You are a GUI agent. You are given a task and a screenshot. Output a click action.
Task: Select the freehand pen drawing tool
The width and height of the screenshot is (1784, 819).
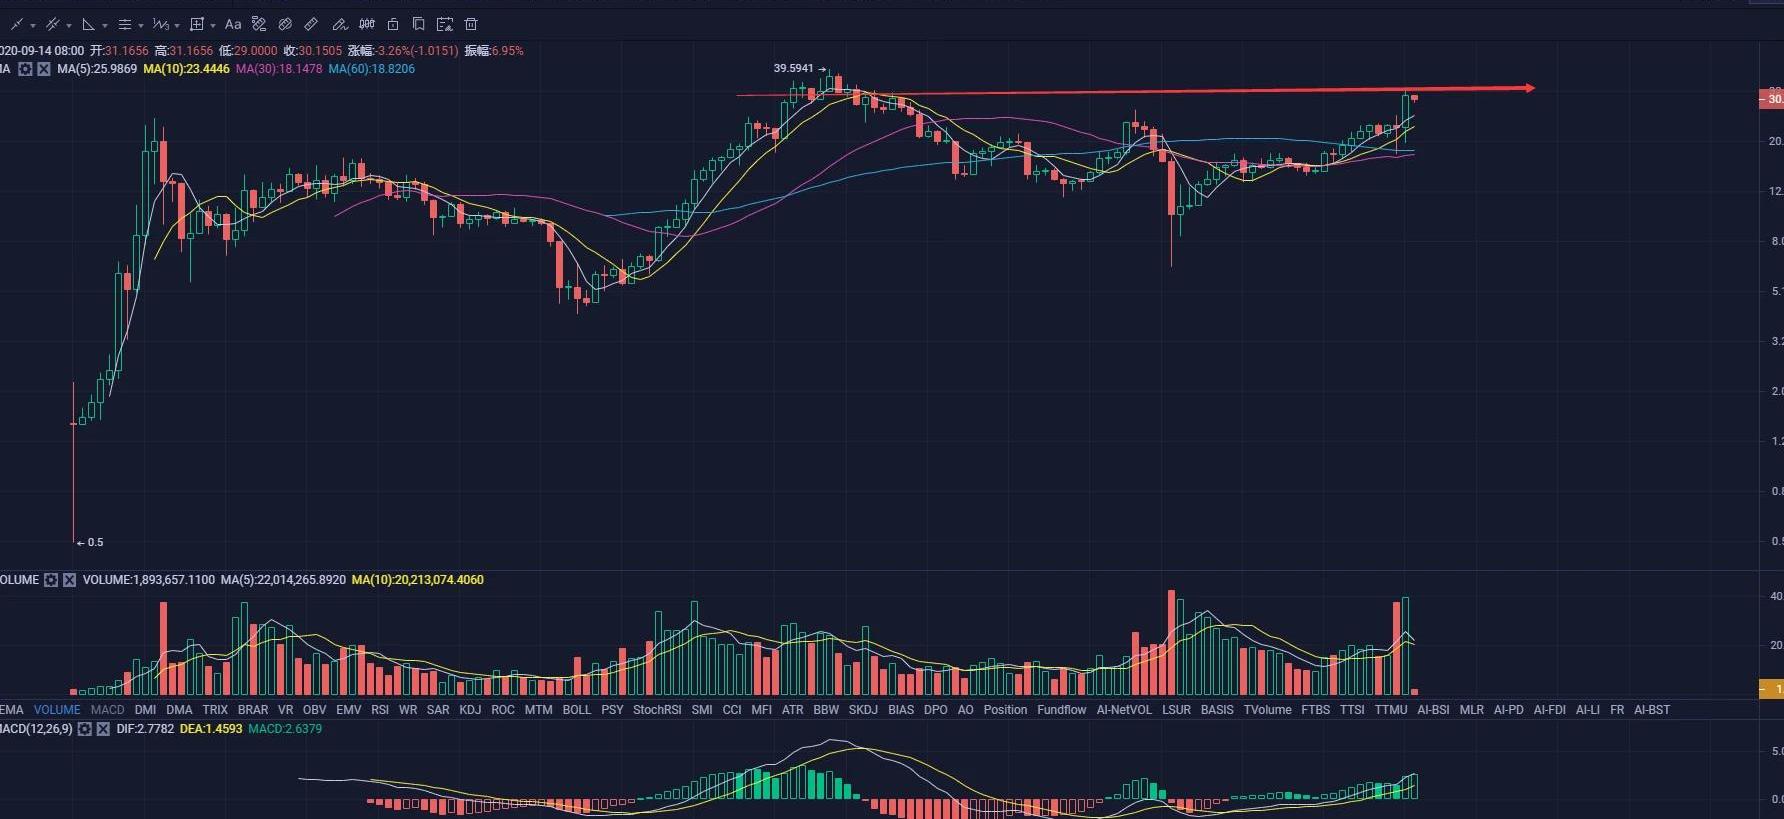[340, 24]
